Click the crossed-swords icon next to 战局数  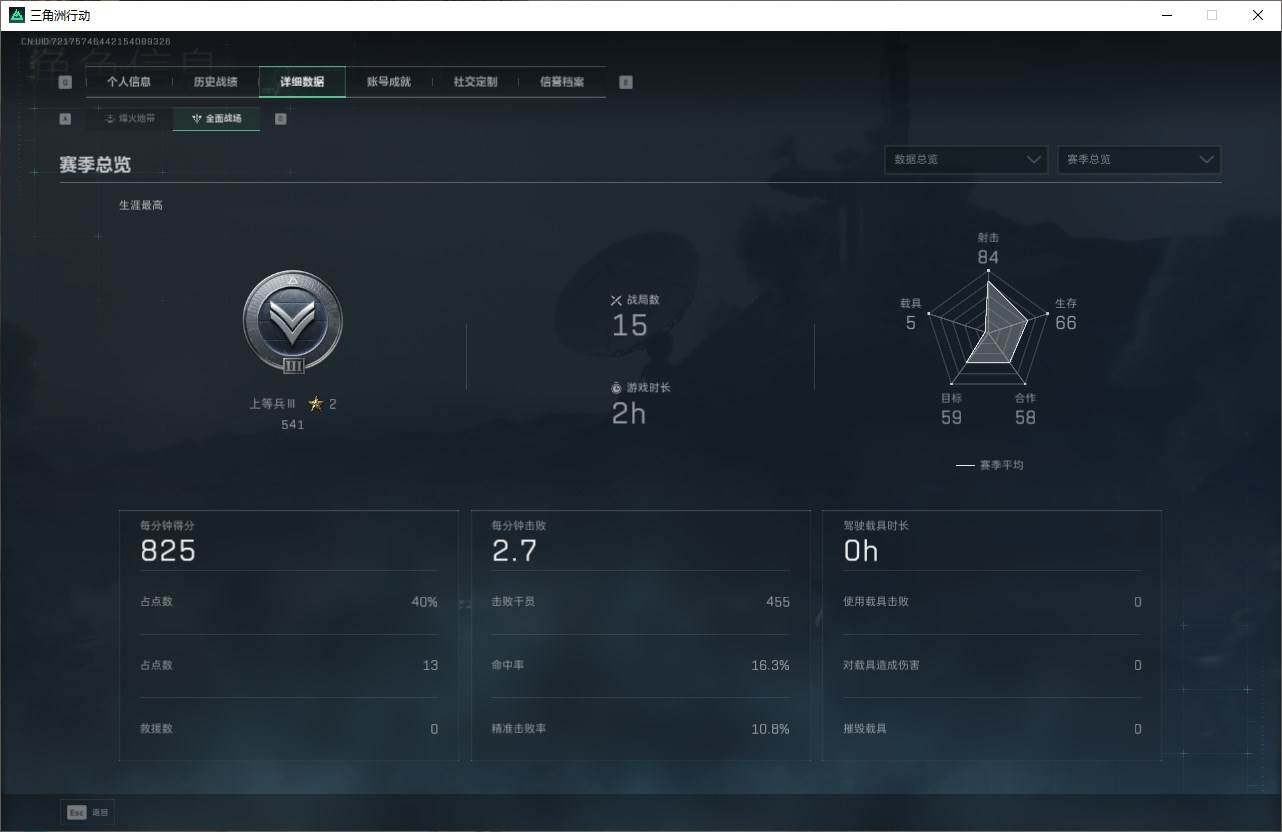coord(616,300)
